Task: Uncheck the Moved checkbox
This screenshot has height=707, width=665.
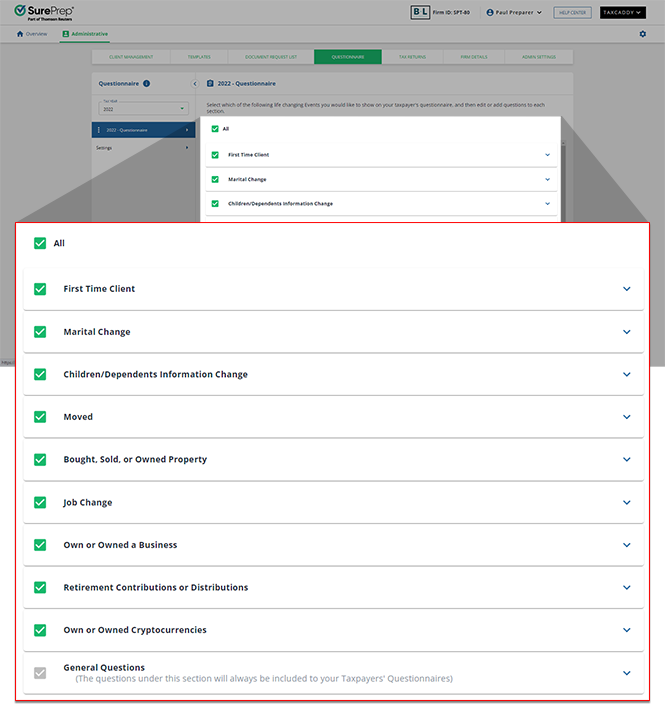Action: point(40,417)
